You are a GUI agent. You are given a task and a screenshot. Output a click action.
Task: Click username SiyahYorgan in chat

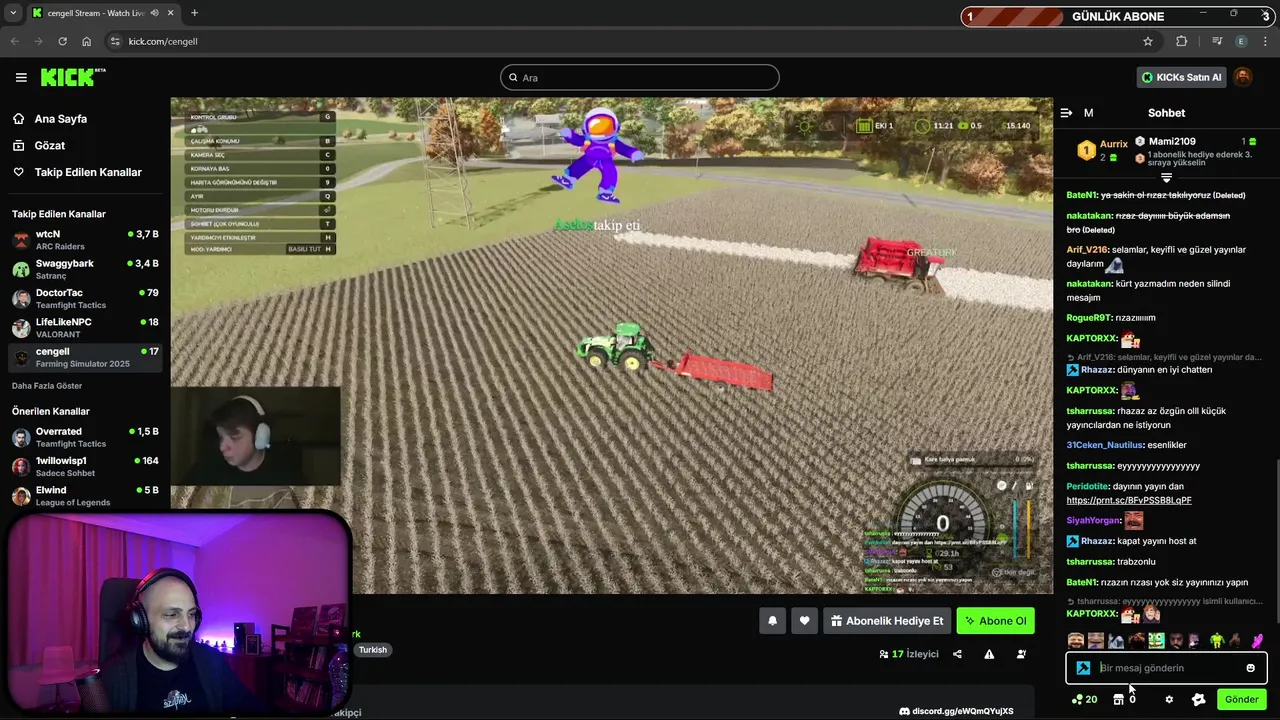[1093, 521]
